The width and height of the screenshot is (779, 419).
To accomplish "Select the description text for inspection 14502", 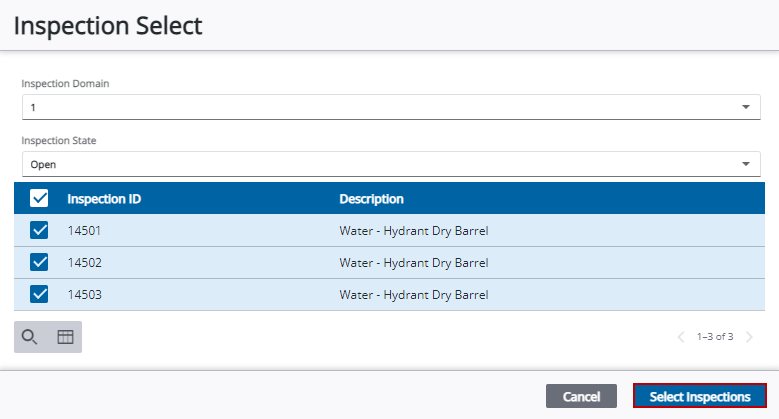I will click(413, 263).
